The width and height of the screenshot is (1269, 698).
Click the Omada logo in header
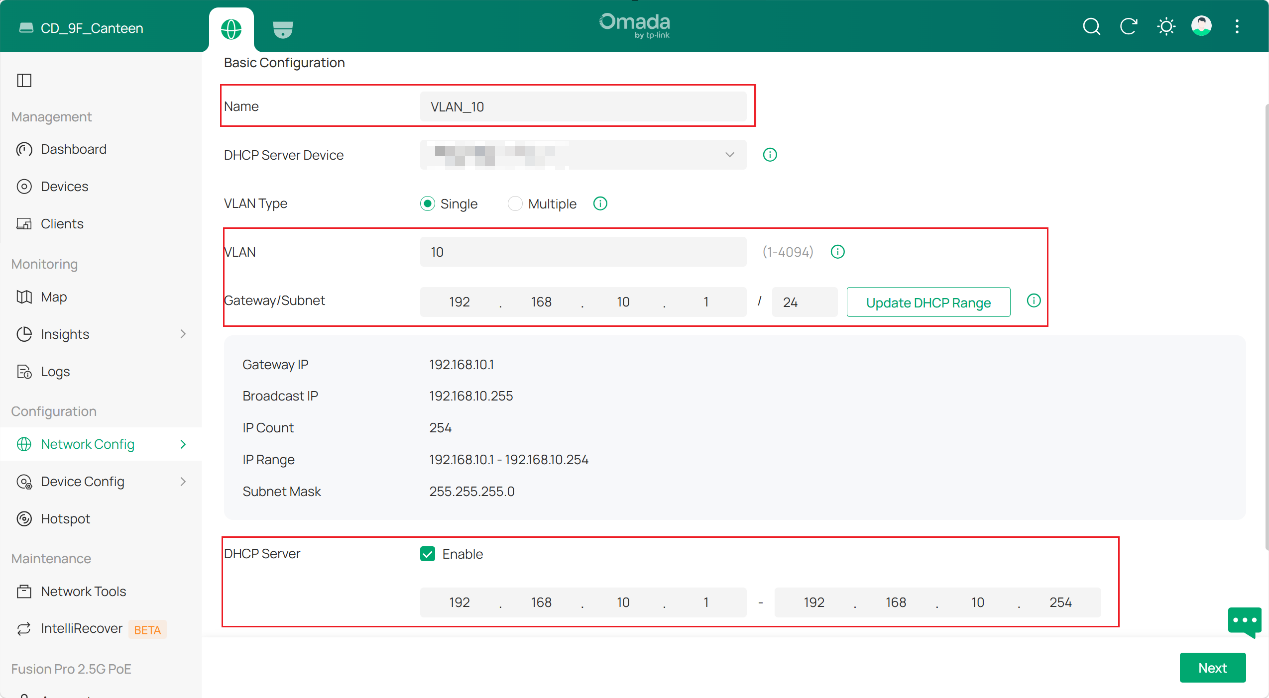pos(634,25)
